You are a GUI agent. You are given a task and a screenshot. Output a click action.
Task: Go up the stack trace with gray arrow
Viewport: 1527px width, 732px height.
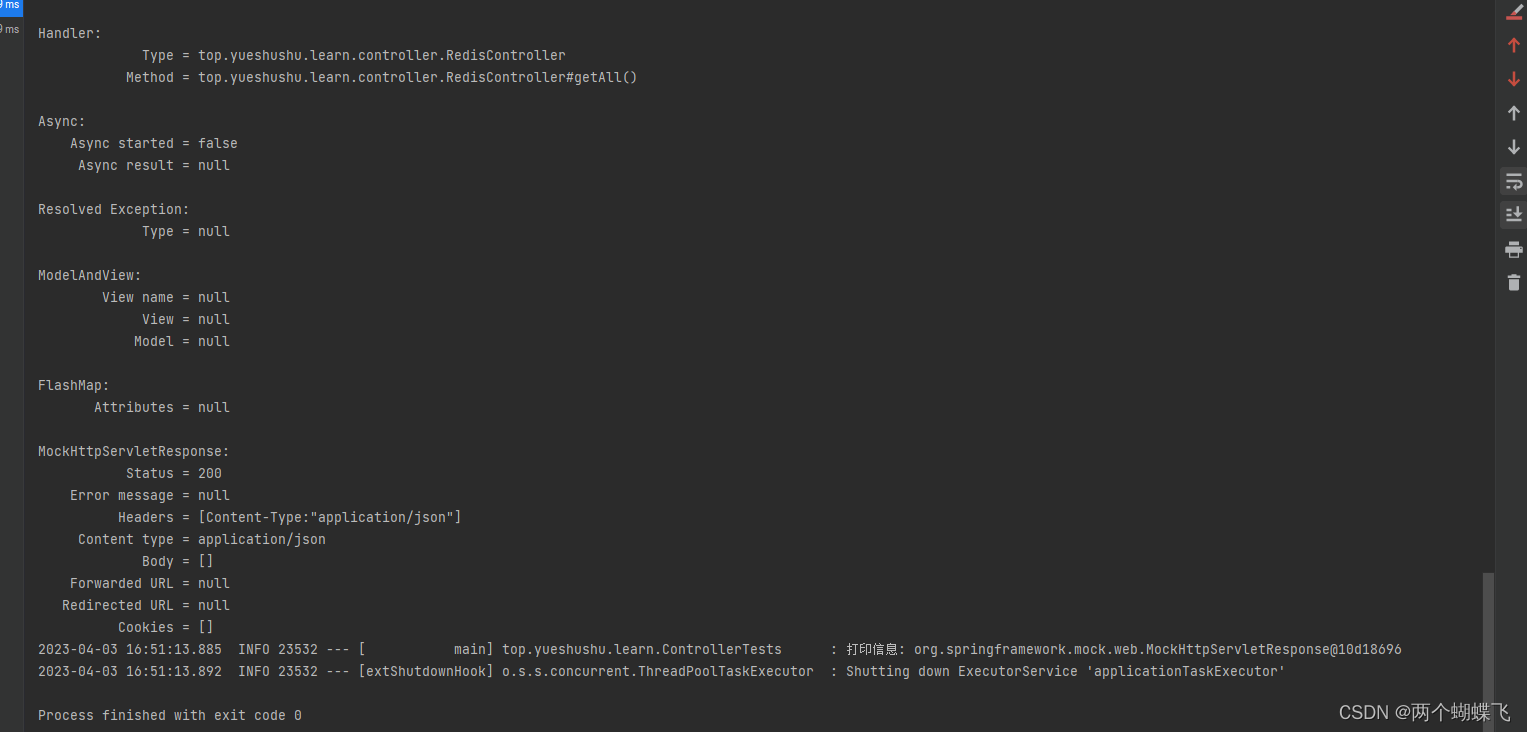pos(1513,113)
